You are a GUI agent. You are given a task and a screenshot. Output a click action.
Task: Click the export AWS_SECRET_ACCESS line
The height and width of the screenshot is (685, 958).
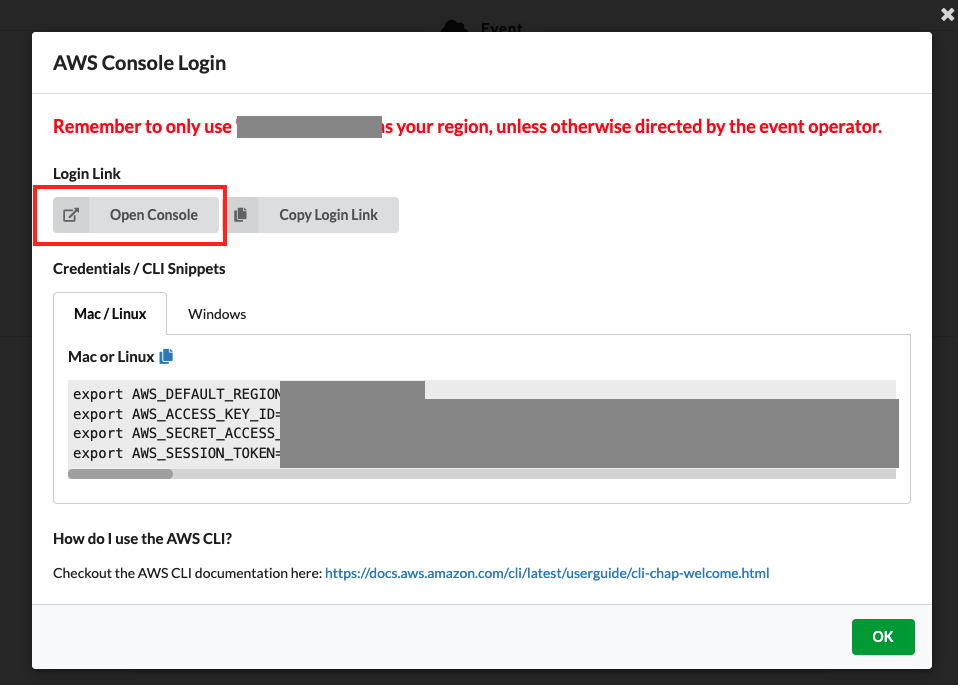click(x=177, y=433)
